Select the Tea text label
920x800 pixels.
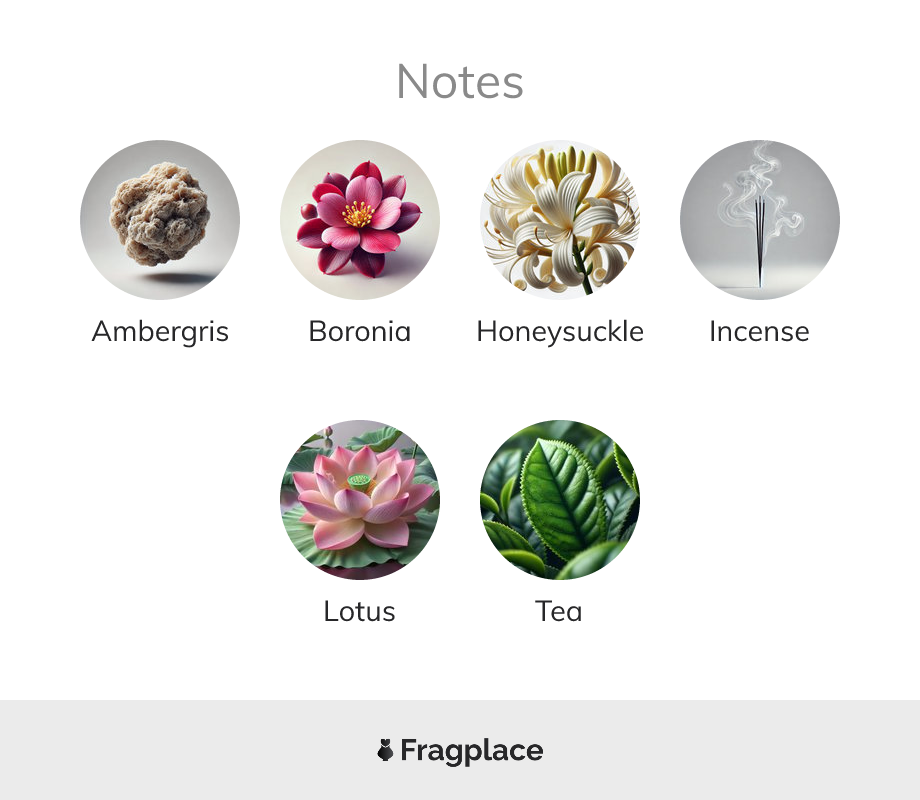pyautogui.click(x=559, y=612)
